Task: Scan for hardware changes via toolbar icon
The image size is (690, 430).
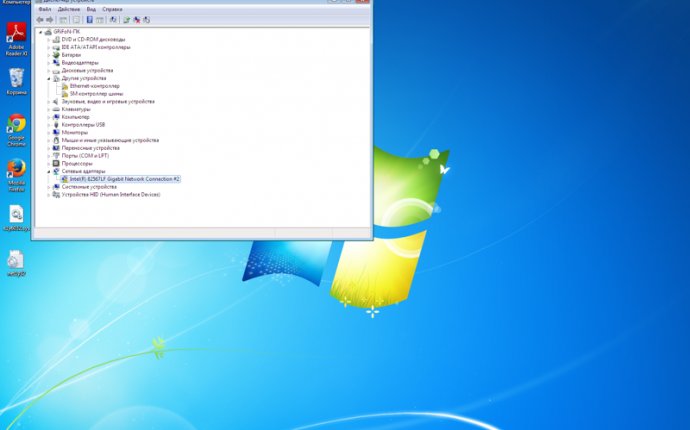Action: coord(113,20)
